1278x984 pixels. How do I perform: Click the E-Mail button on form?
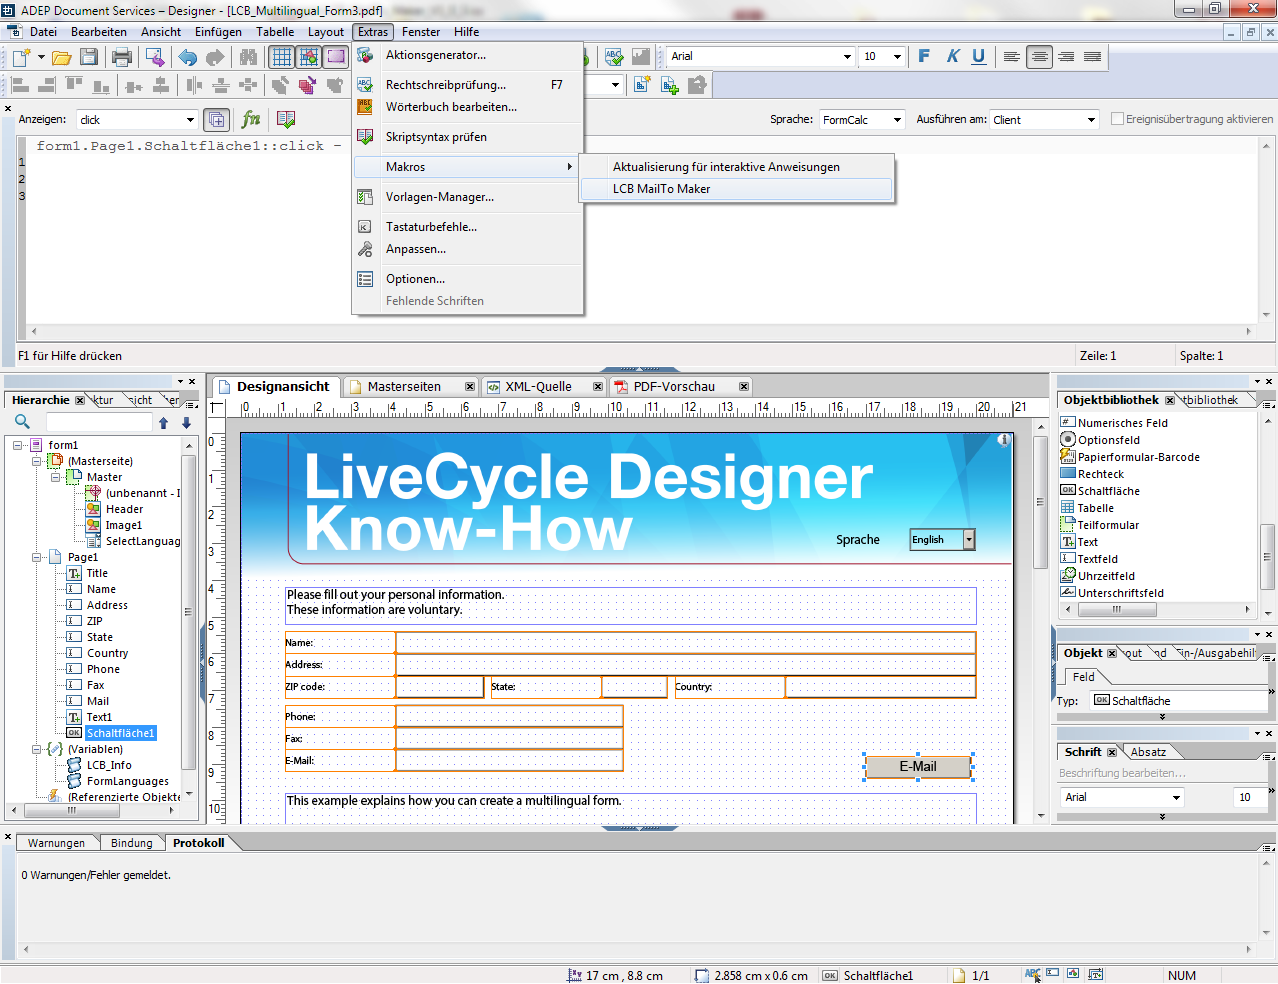click(x=917, y=767)
